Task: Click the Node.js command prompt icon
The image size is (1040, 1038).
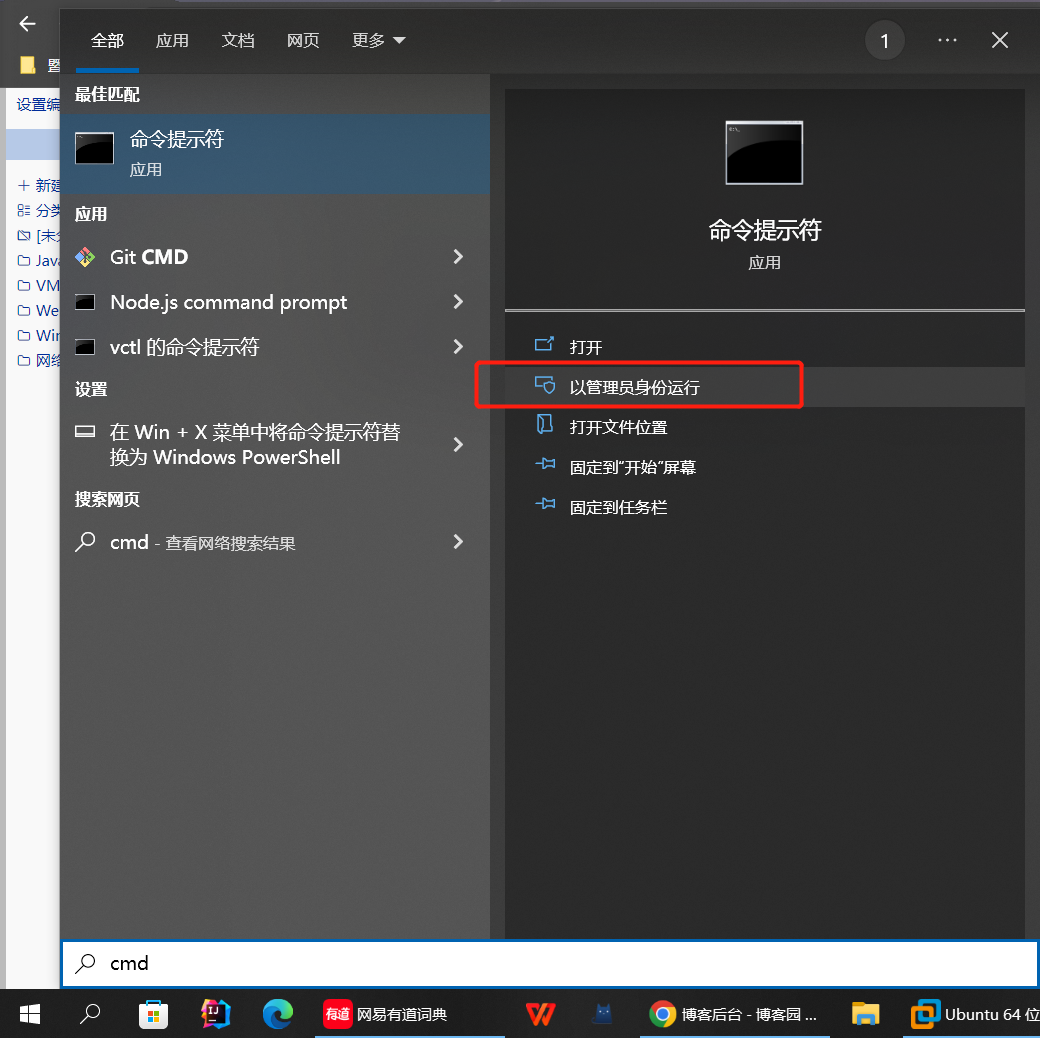Action: [x=85, y=302]
